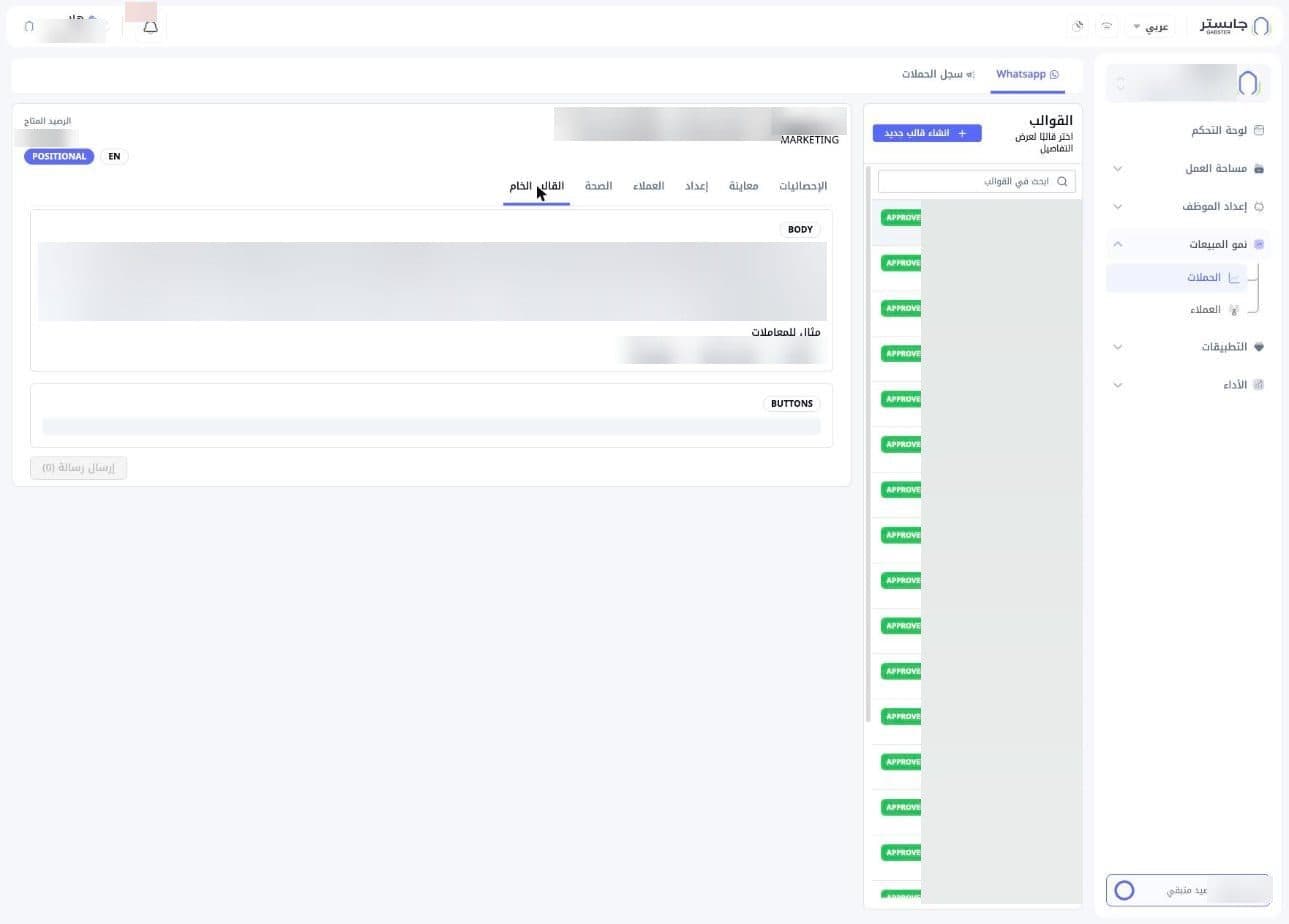
Task: Open the workspace switcher at sidebar top
Action: 1188,83
